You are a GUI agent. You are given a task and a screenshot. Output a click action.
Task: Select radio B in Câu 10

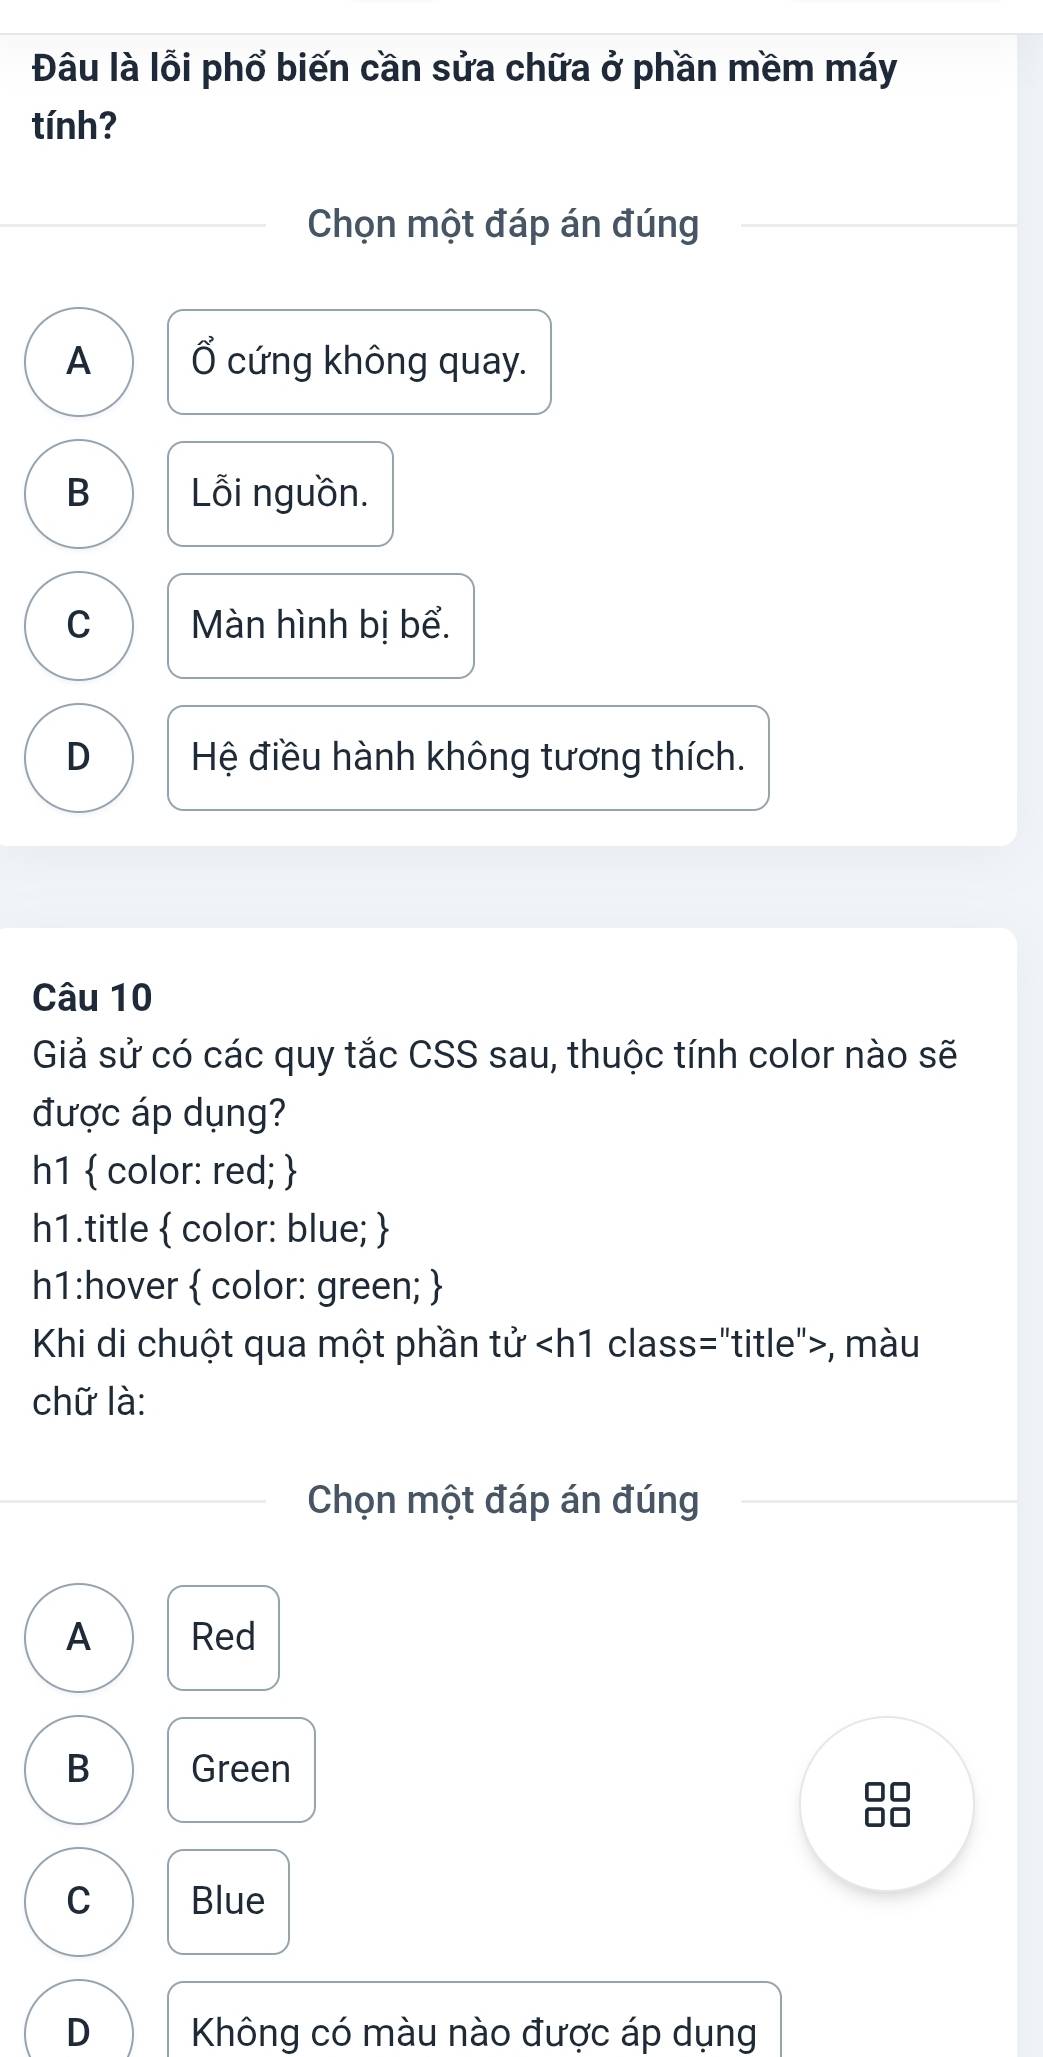tap(79, 1769)
